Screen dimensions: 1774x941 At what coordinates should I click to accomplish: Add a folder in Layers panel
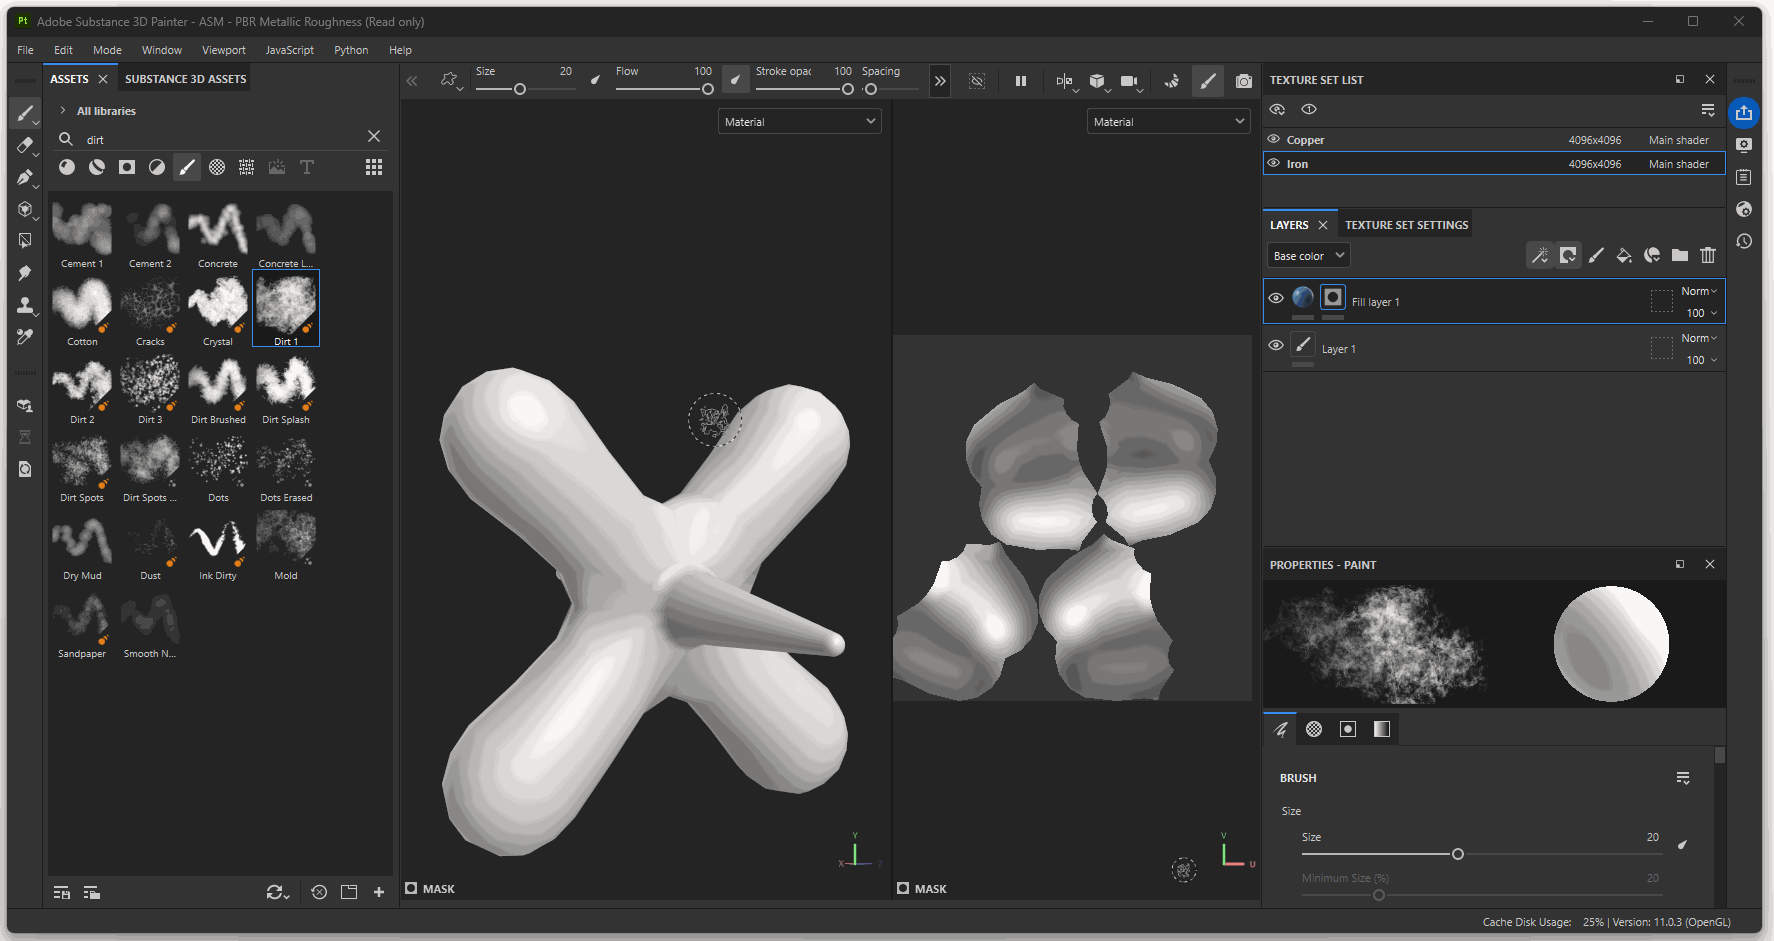1680,256
